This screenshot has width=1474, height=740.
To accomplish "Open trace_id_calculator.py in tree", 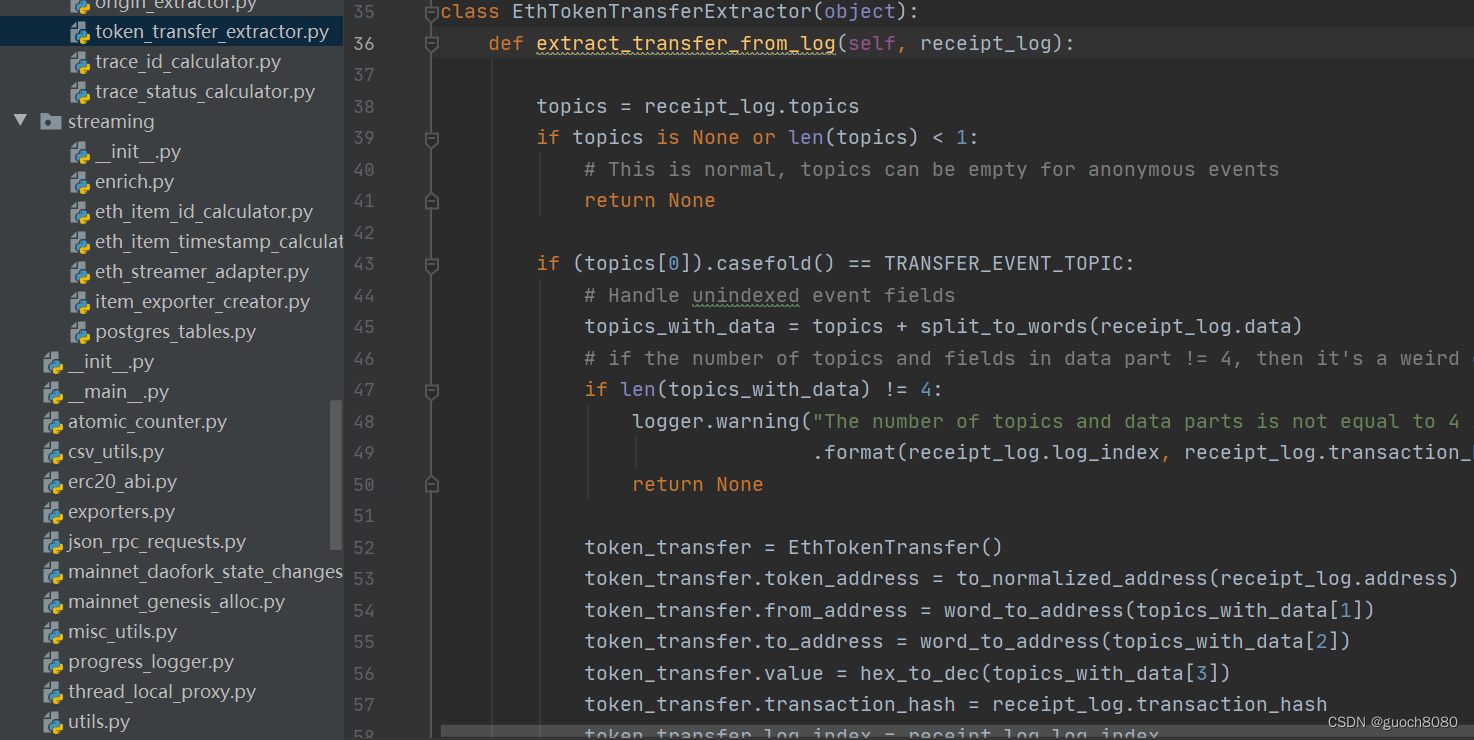I will (x=188, y=62).
